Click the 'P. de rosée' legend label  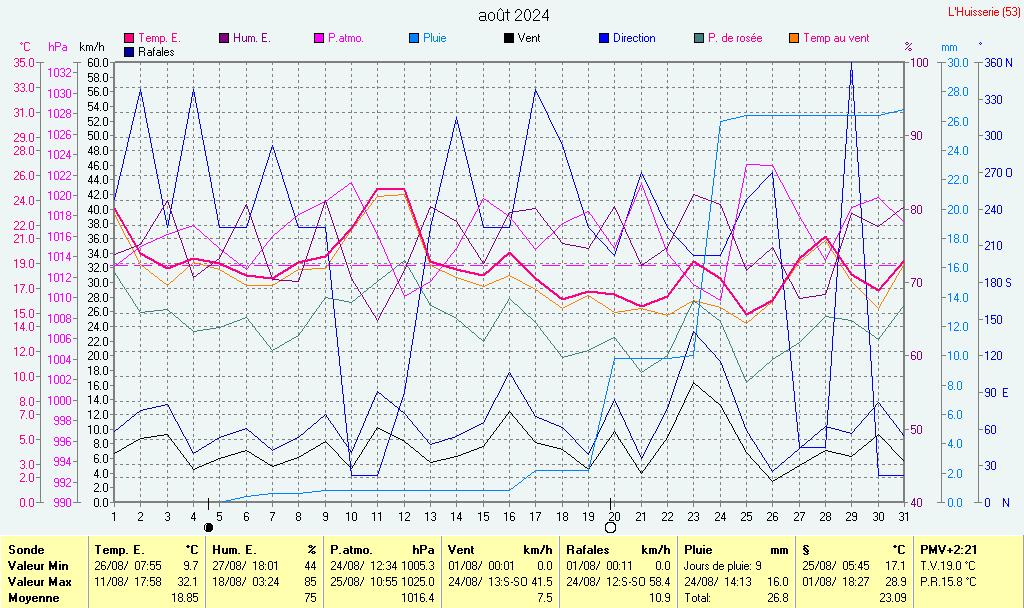click(x=735, y=39)
